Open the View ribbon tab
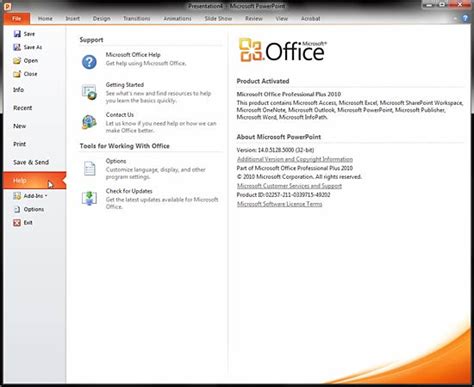Image resolution: width=474 pixels, height=387 pixels. coord(282,19)
